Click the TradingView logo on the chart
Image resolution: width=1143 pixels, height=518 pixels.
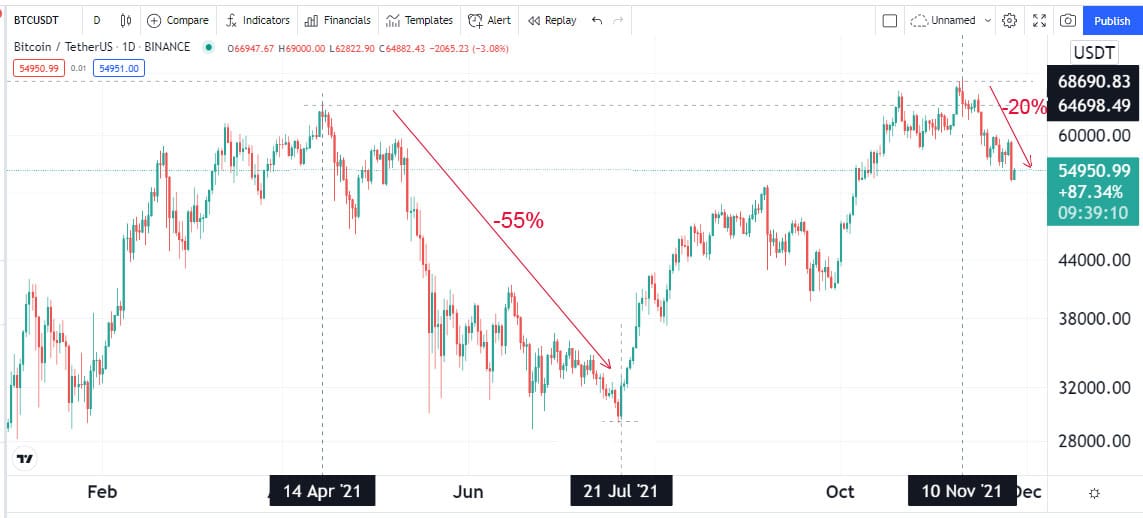tap(25, 459)
